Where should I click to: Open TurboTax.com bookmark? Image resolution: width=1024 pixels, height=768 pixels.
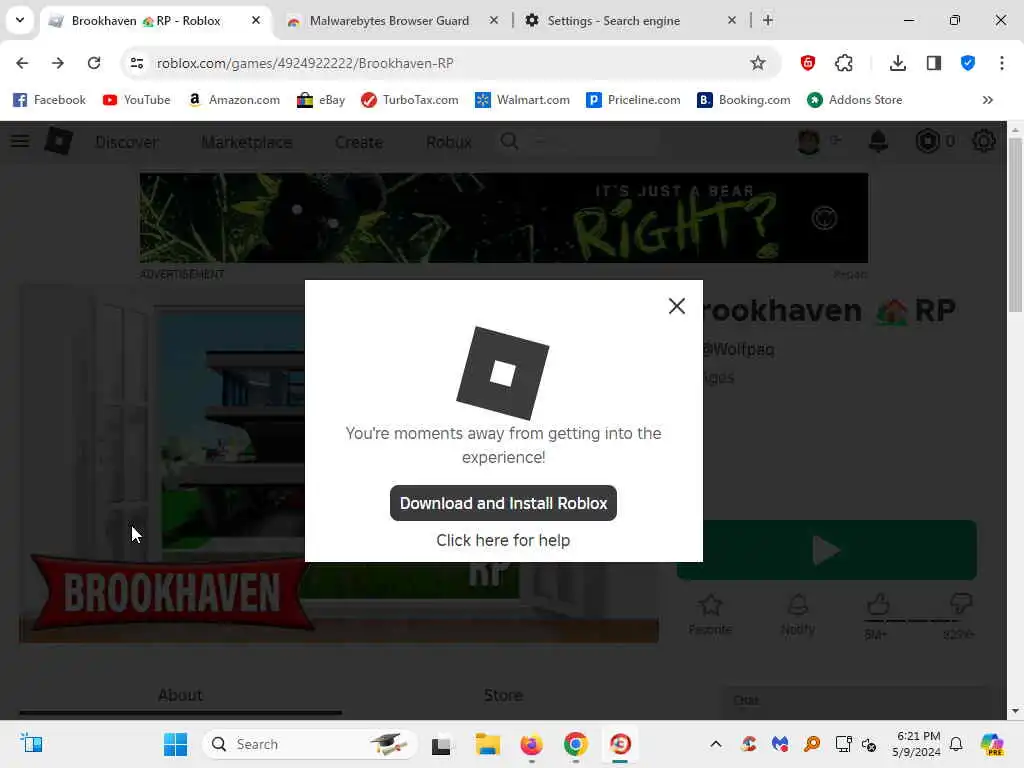[410, 100]
